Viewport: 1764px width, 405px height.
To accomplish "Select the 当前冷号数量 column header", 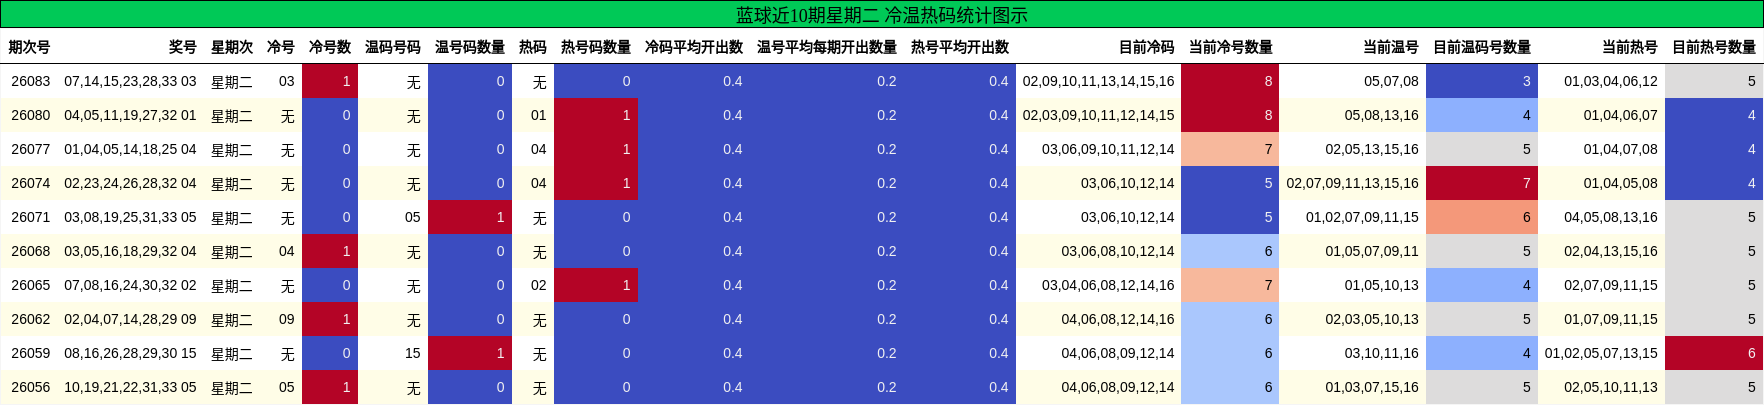I will 1231,47.
